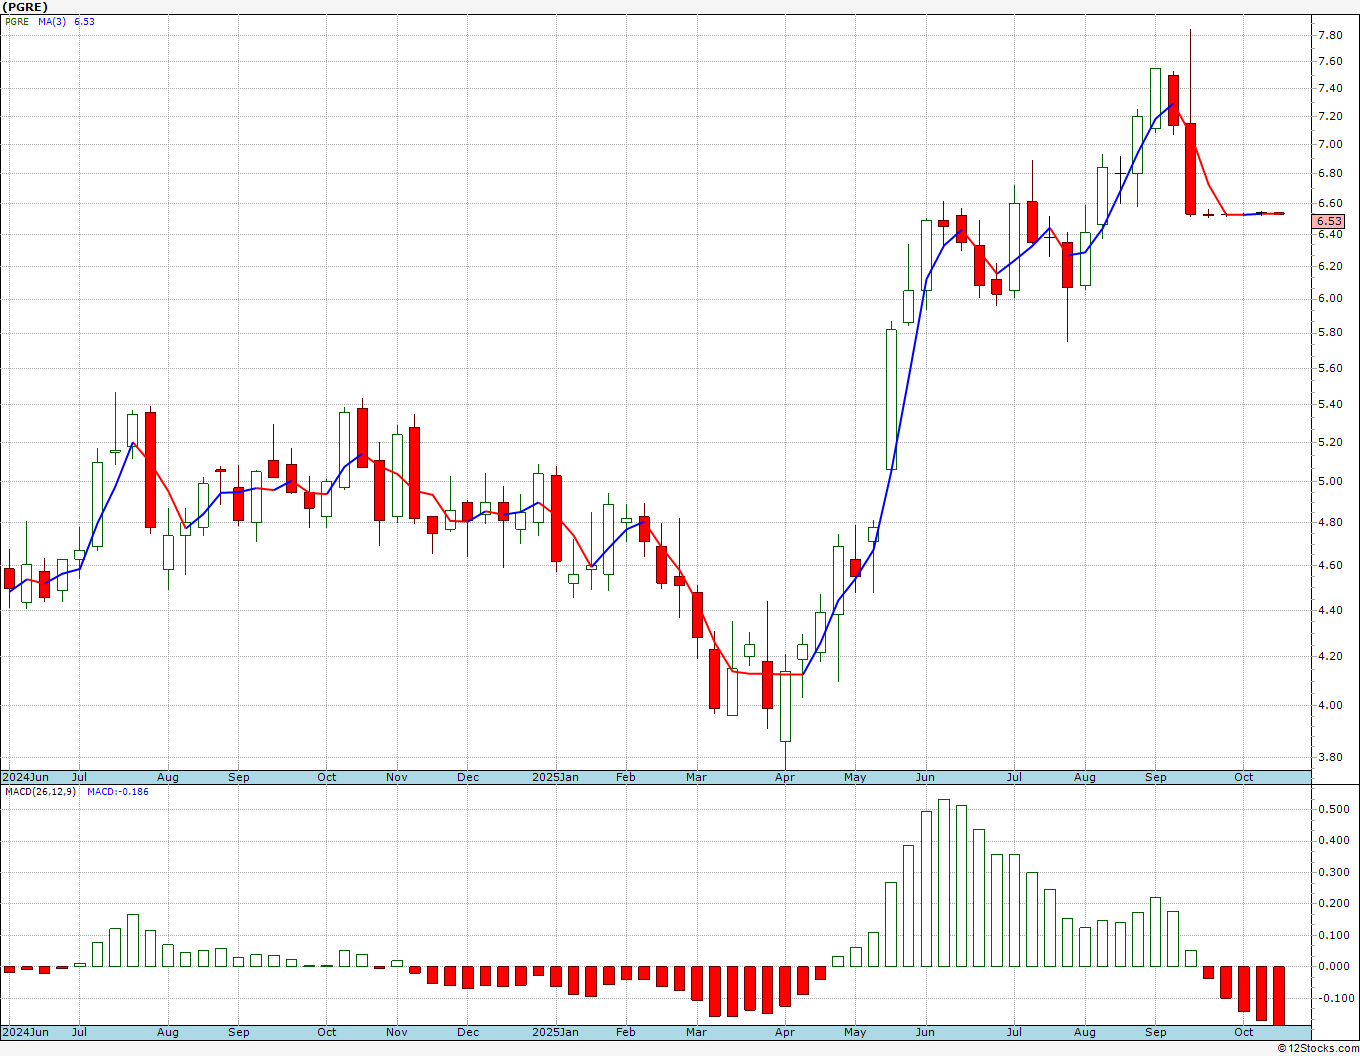Select the 0.500 MACD axis label
The width and height of the screenshot is (1360, 1056).
tap(1333, 809)
